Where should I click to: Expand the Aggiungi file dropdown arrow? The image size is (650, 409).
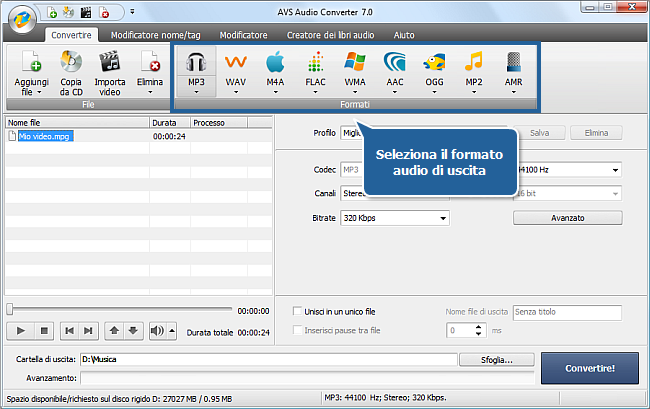(30, 93)
